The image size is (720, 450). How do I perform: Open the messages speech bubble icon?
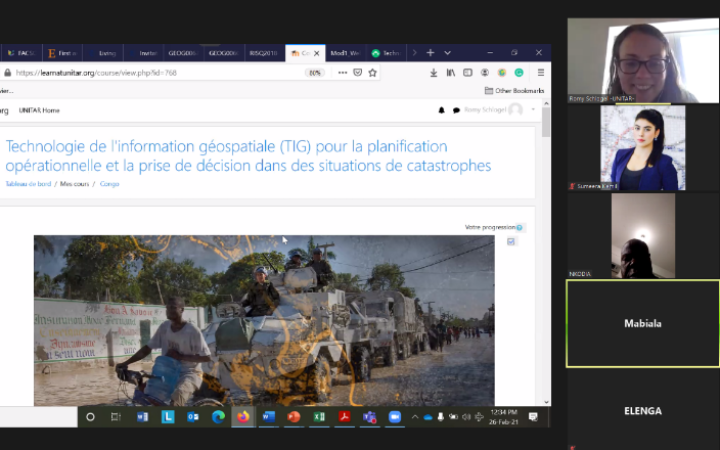(456, 110)
